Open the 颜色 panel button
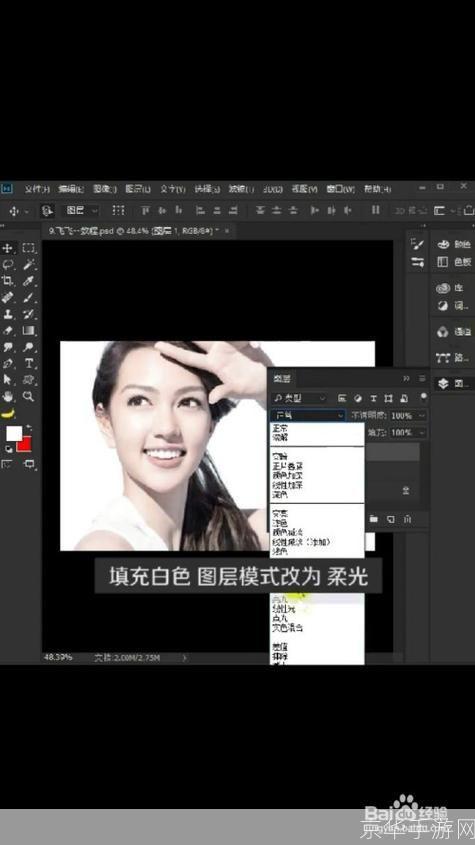Screen dimensions: 475x845 click(x=453, y=244)
